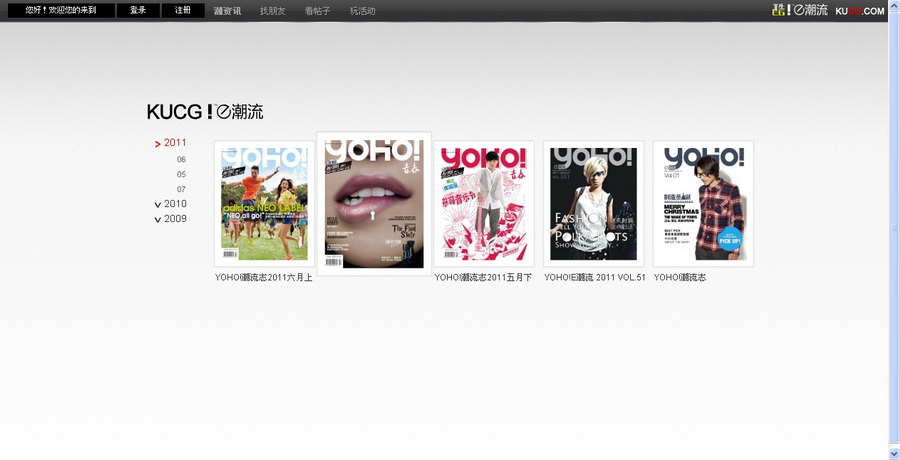Select month 07 under 2011
The image size is (900, 460).
[x=181, y=190]
